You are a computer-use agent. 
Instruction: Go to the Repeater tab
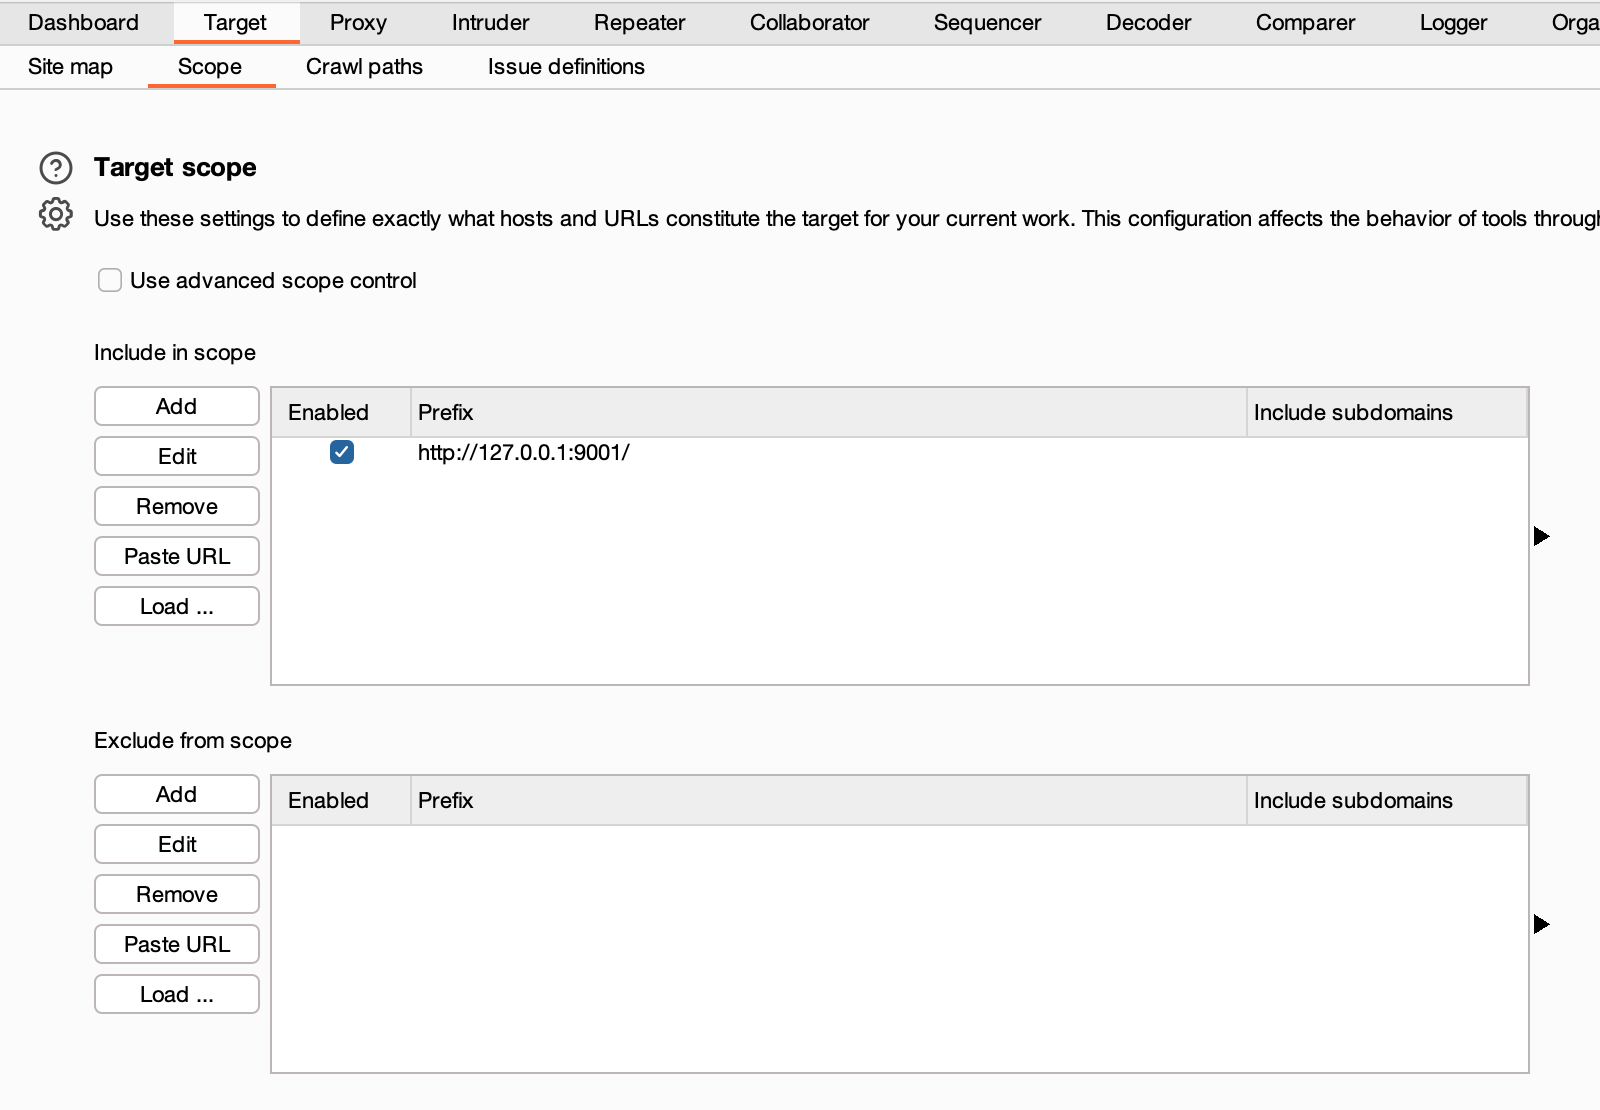tap(639, 23)
